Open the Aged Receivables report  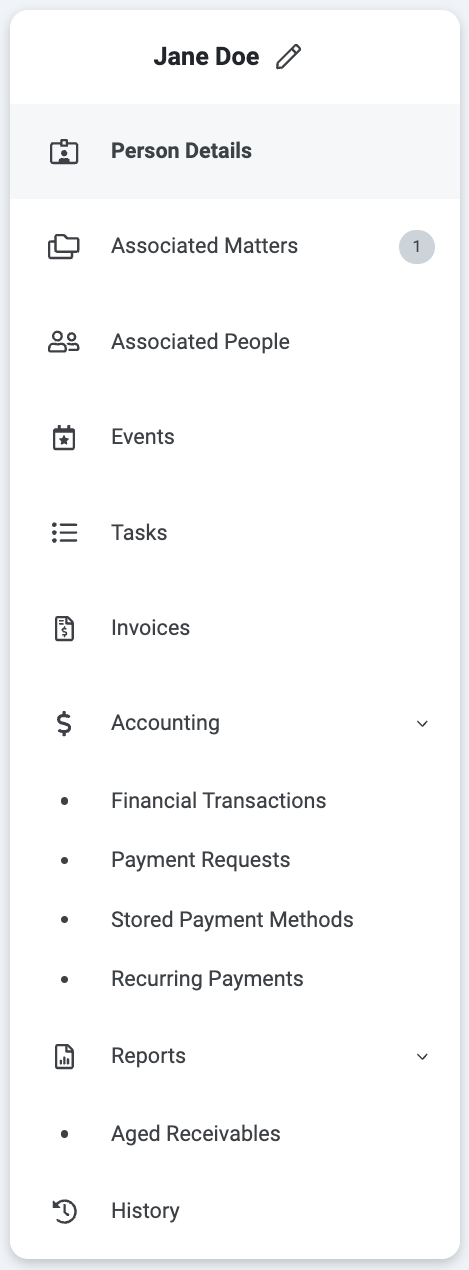click(196, 1134)
